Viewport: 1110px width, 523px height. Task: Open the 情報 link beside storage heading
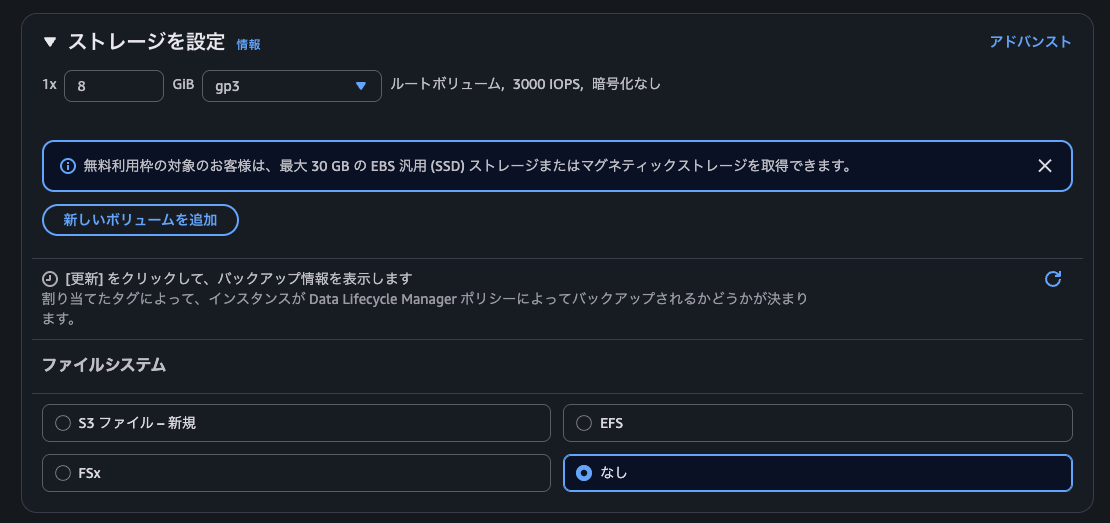[x=248, y=45]
